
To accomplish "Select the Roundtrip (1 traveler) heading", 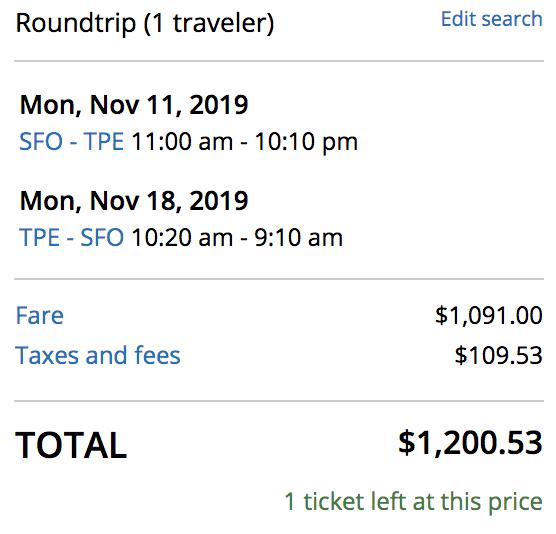I will pyautogui.click(x=145, y=23).
